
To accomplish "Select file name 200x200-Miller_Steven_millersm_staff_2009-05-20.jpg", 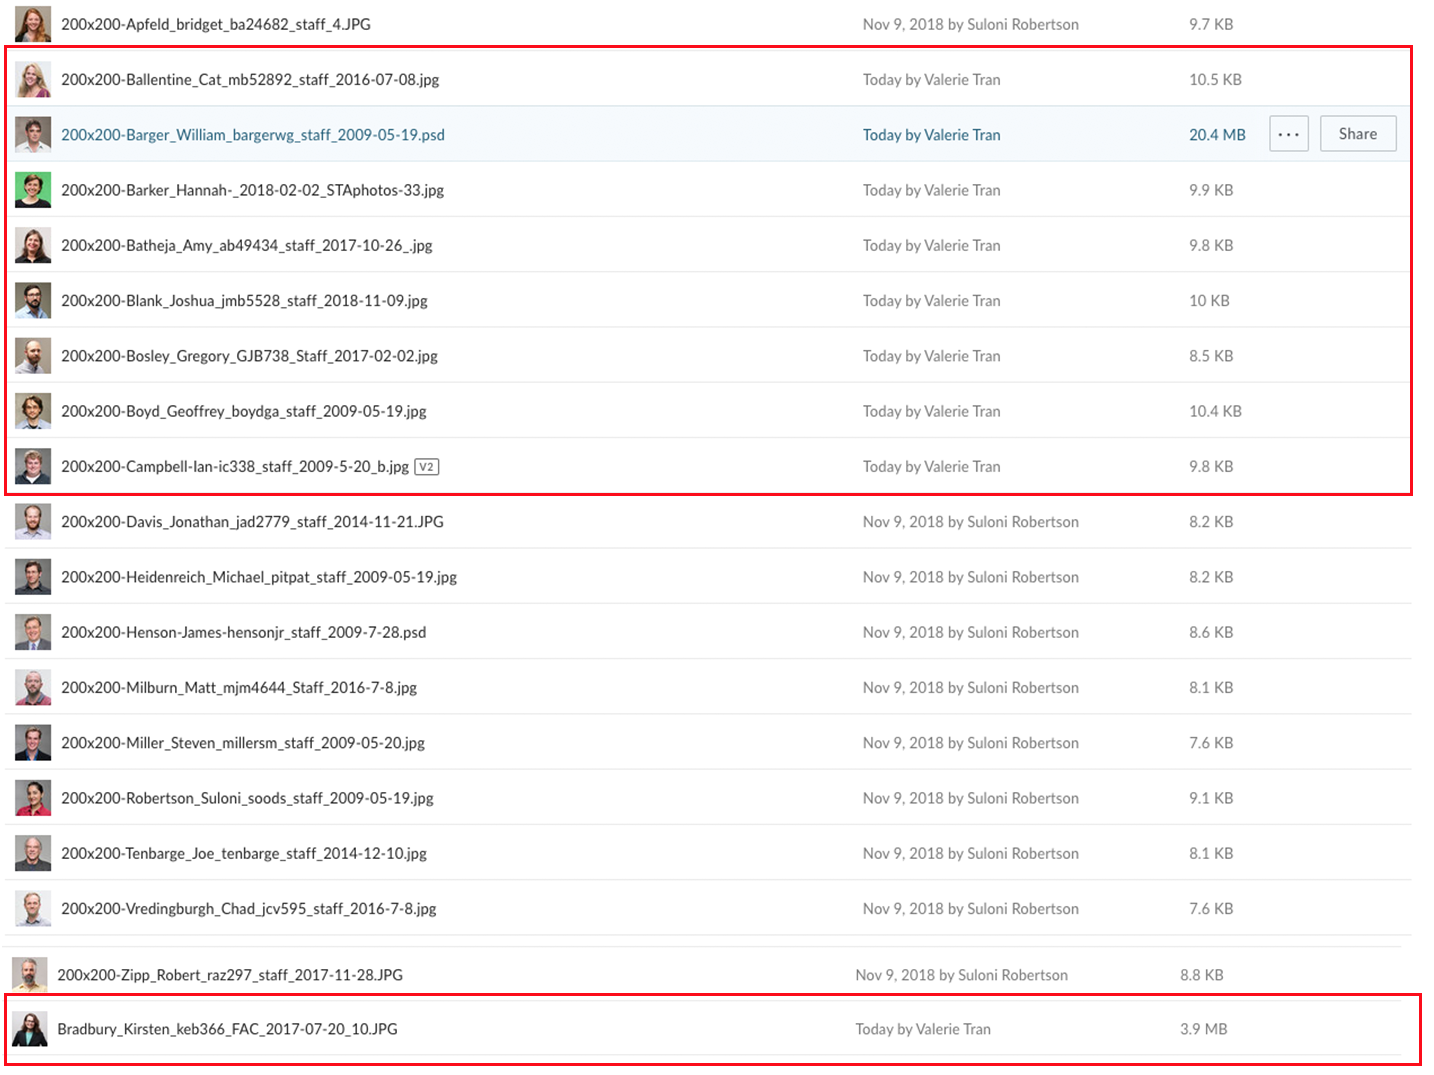I will pos(243,743).
